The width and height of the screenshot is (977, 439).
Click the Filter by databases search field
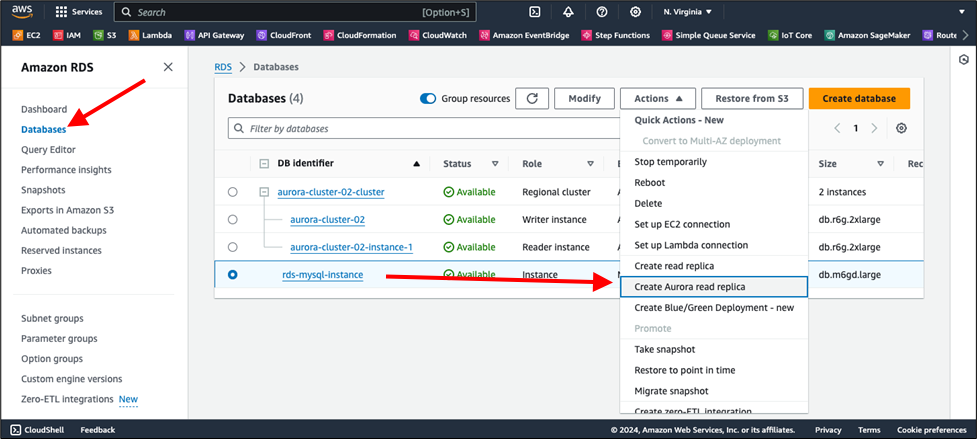click(x=420, y=129)
